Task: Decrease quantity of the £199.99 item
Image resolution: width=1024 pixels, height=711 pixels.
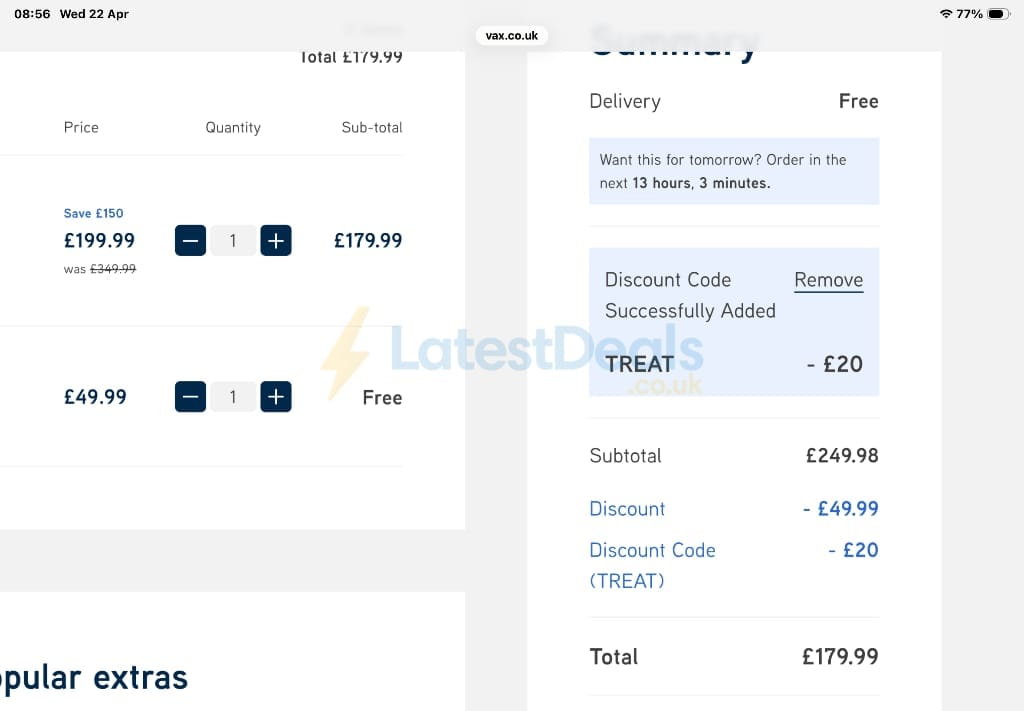Action: click(190, 240)
